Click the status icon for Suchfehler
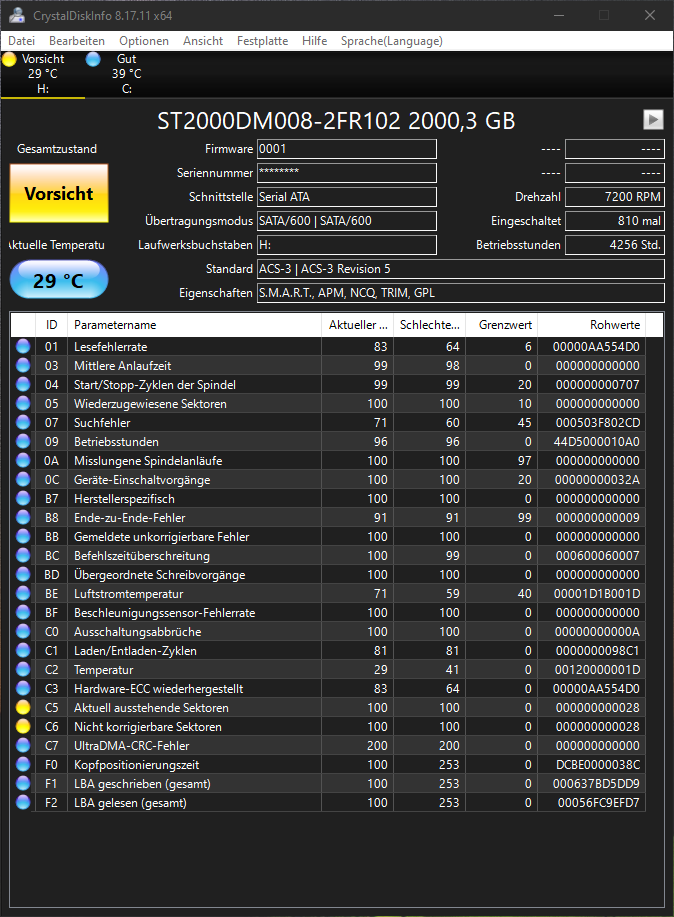Image resolution: width=674 pixels, height=917 pixels. 23,422
